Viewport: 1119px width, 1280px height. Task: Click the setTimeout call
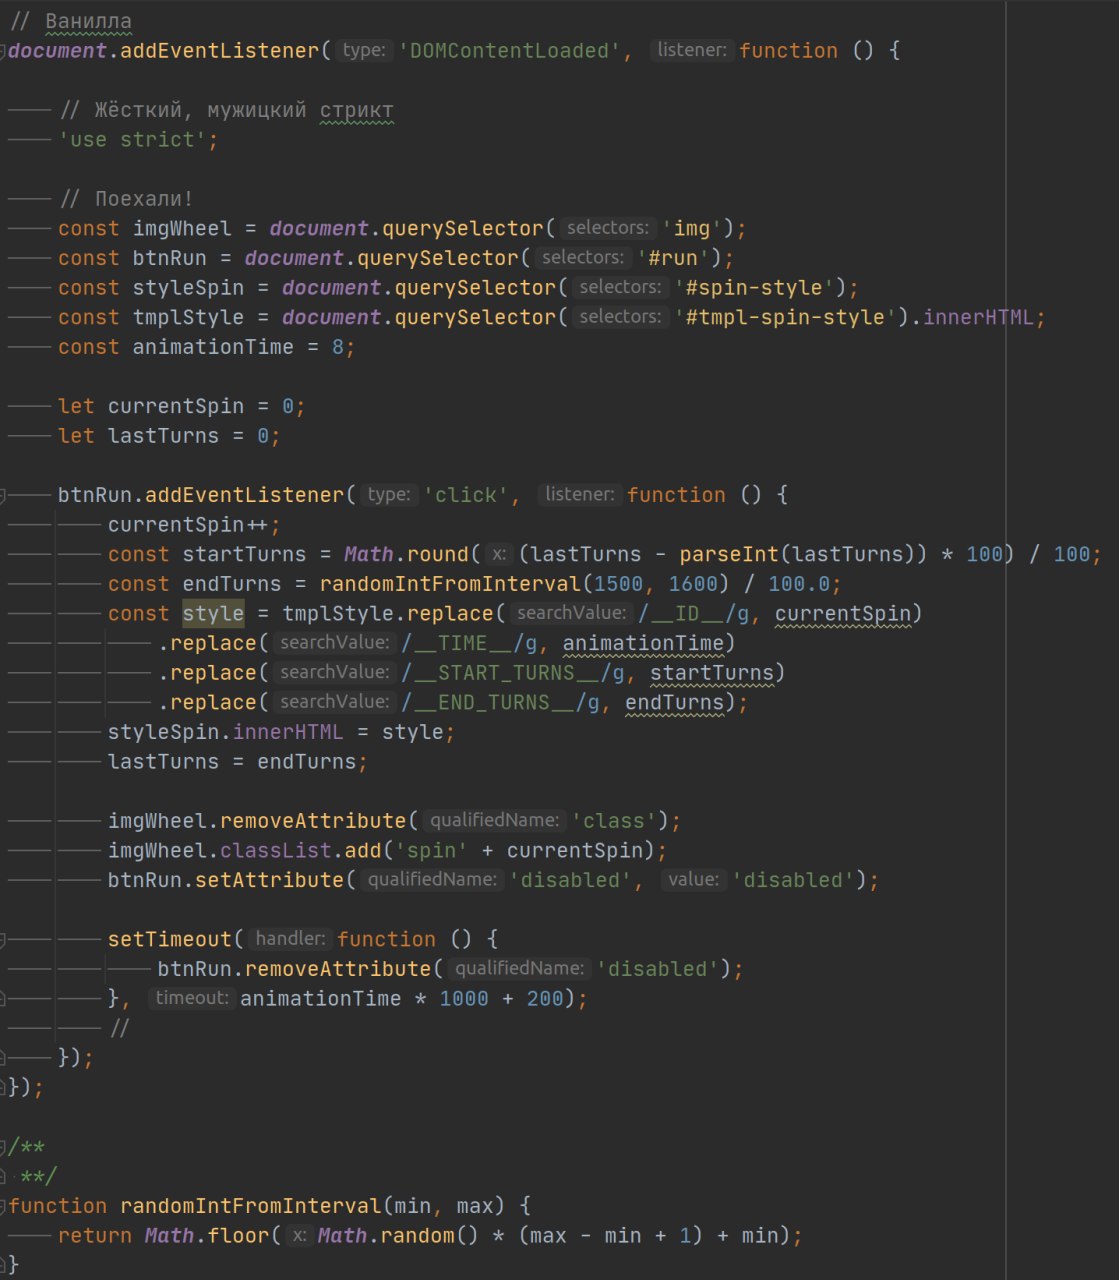click(170, 939)
